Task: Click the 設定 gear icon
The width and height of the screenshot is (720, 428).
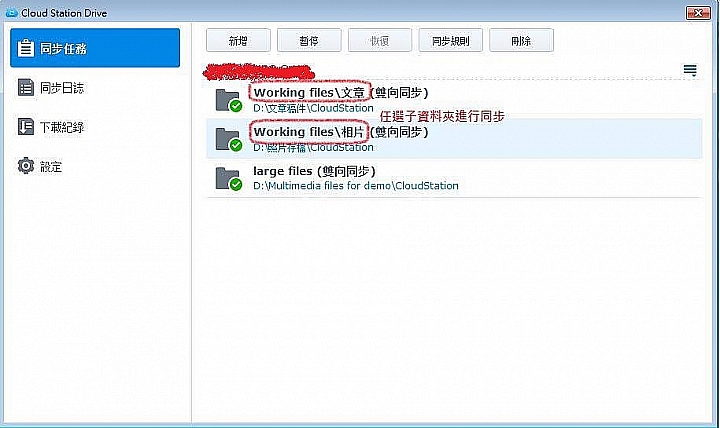Action: pos(26,166)
